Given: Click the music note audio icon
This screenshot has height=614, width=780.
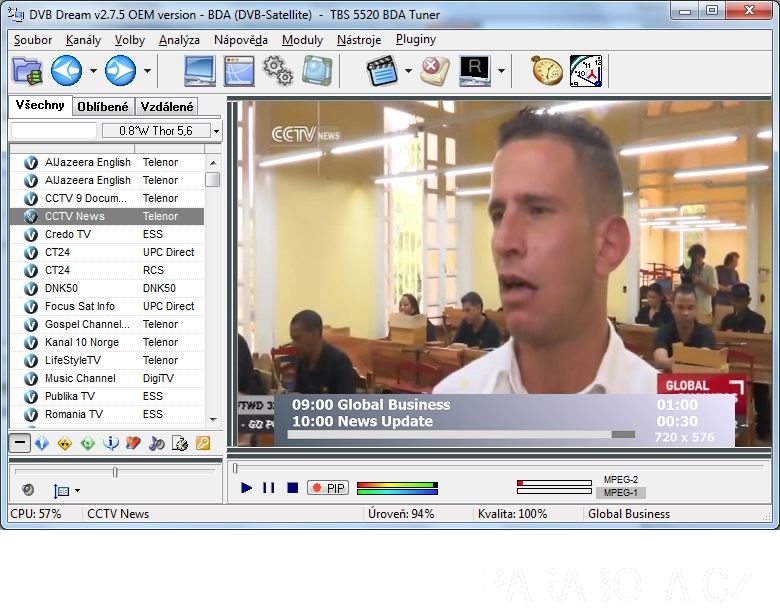Looking at the screenshot, I should 157,443.
